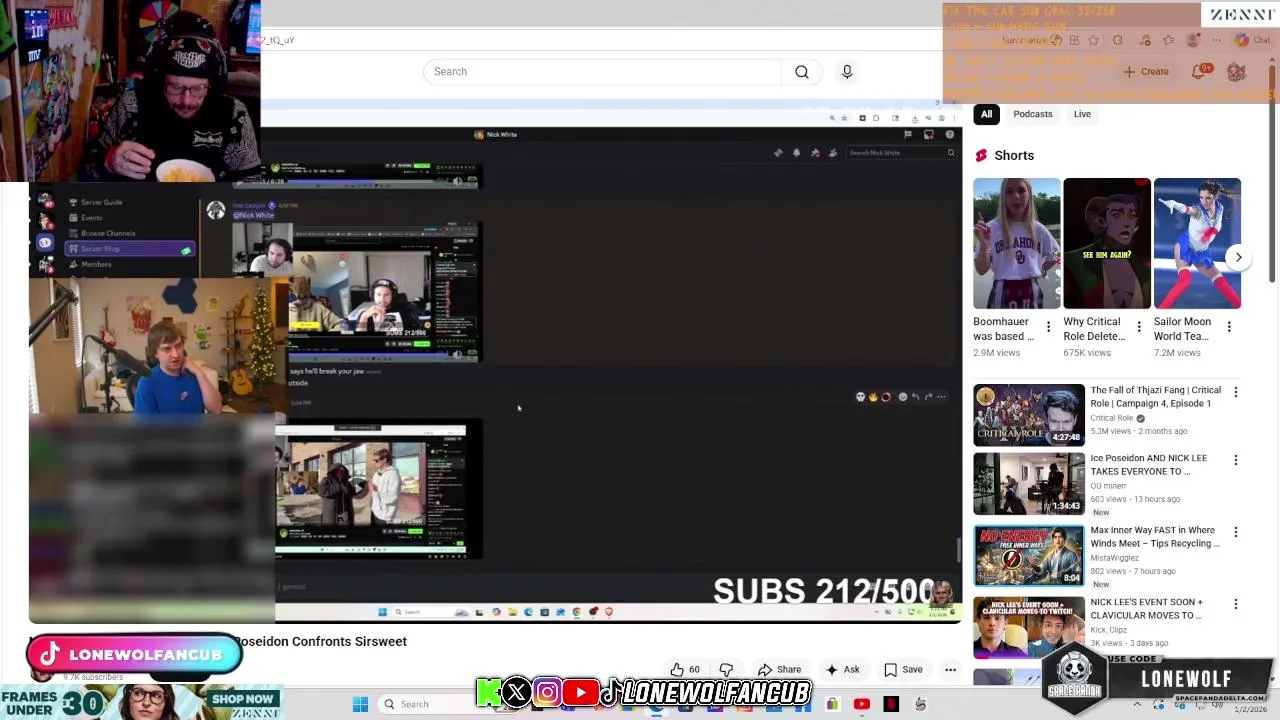Open Microsoft Store from the taskbar
This screenshot has height=720, width=1280.
(832, 704)
